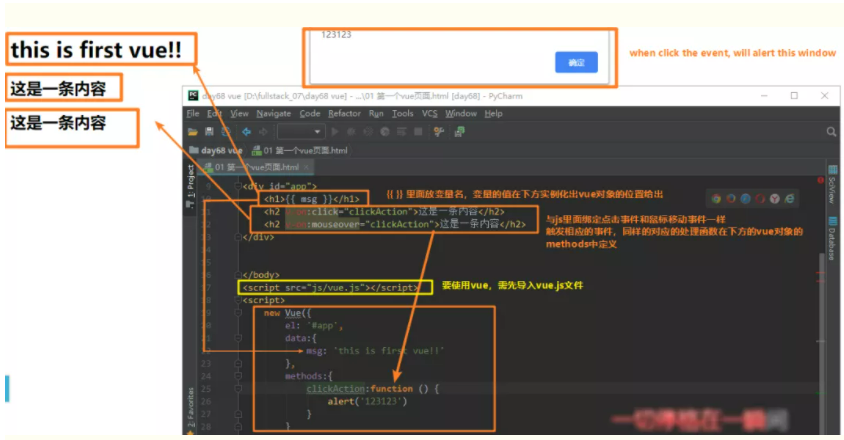Click the 'this is first vue!!' heading

click(x=96, y=50)
